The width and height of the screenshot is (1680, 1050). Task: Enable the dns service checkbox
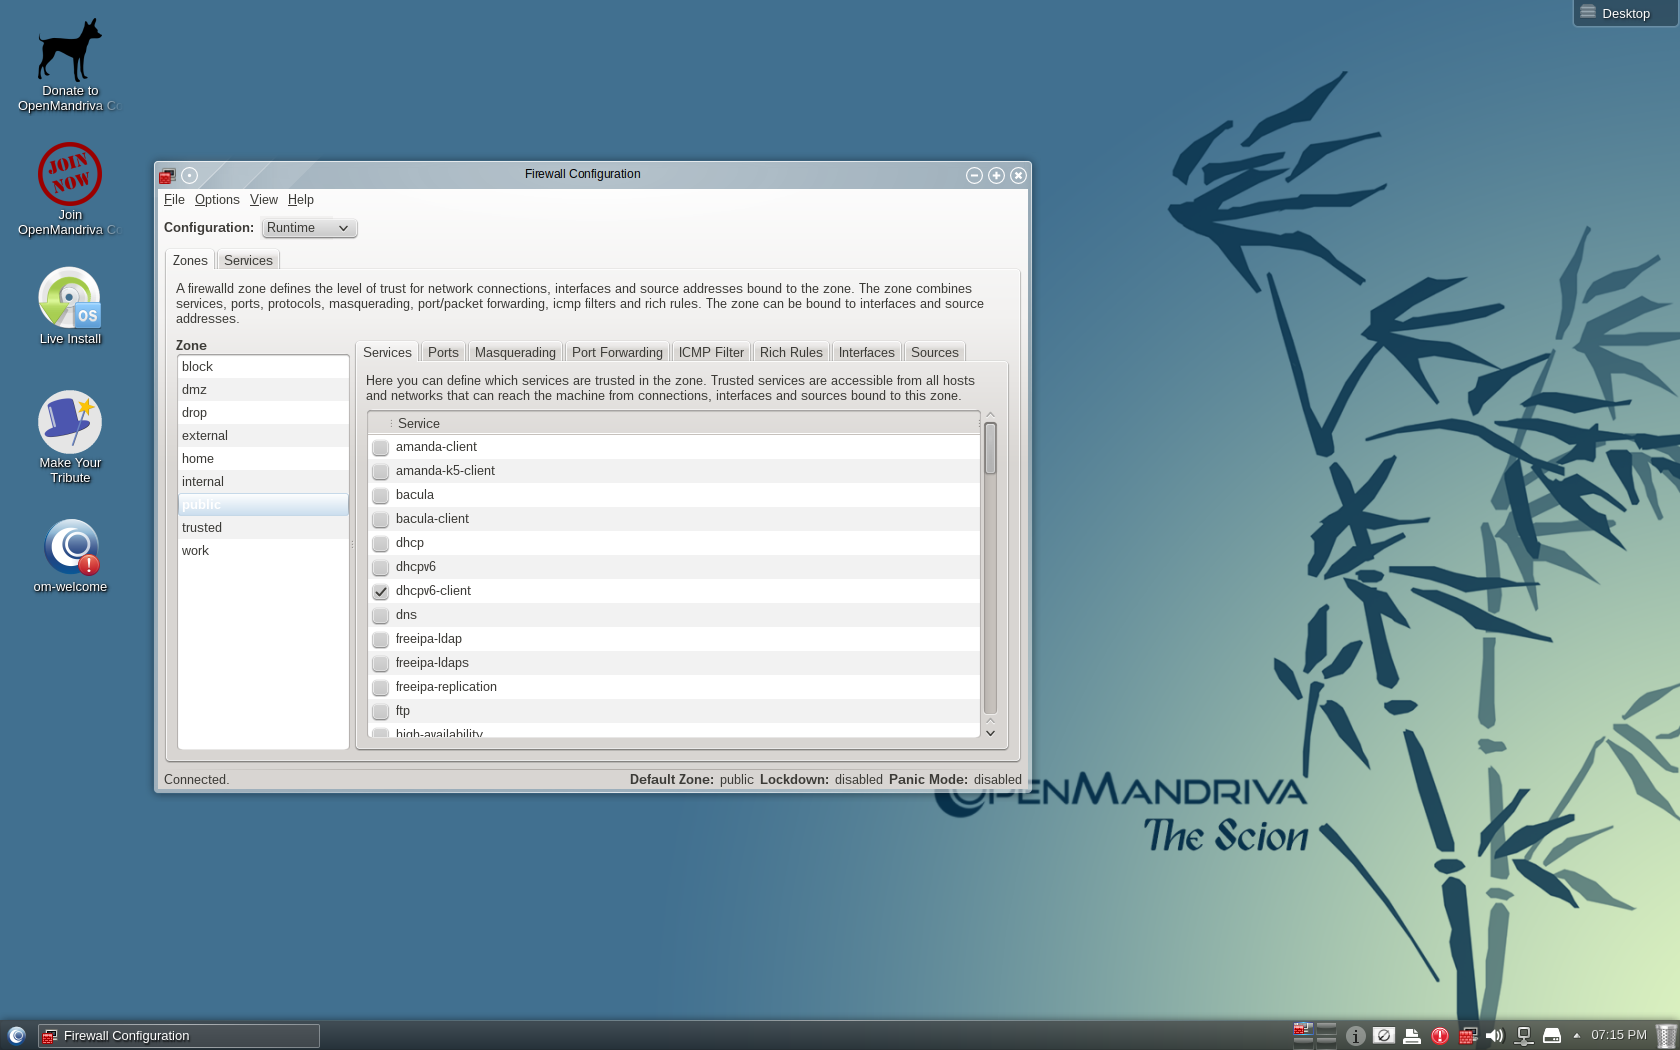coord(381,615)
